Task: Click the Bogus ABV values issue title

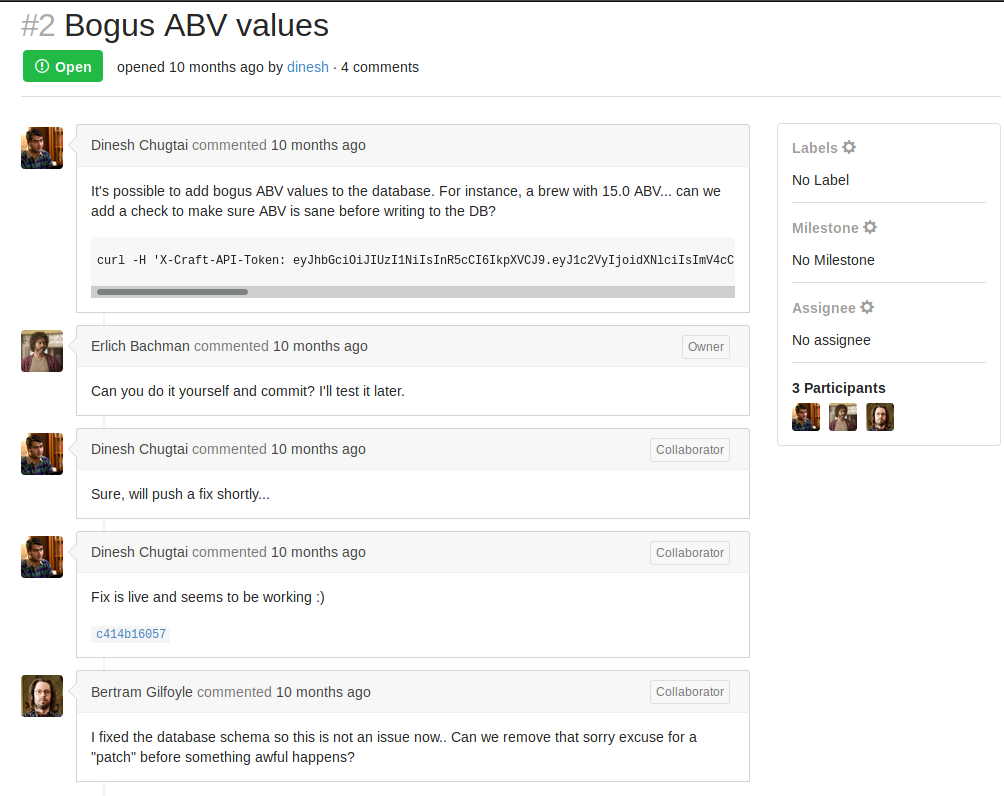Action: pyautogui.click(x=196, y=25)
